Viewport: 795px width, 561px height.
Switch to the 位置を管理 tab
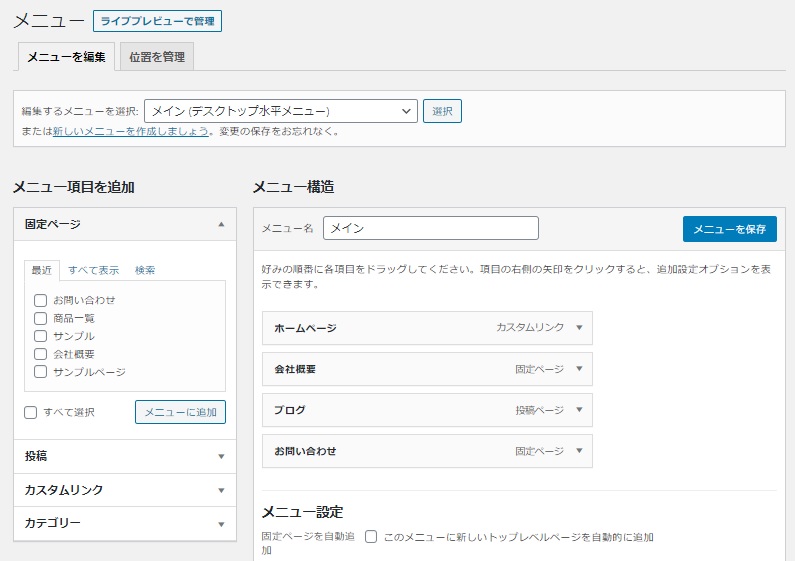coord(157,57)
